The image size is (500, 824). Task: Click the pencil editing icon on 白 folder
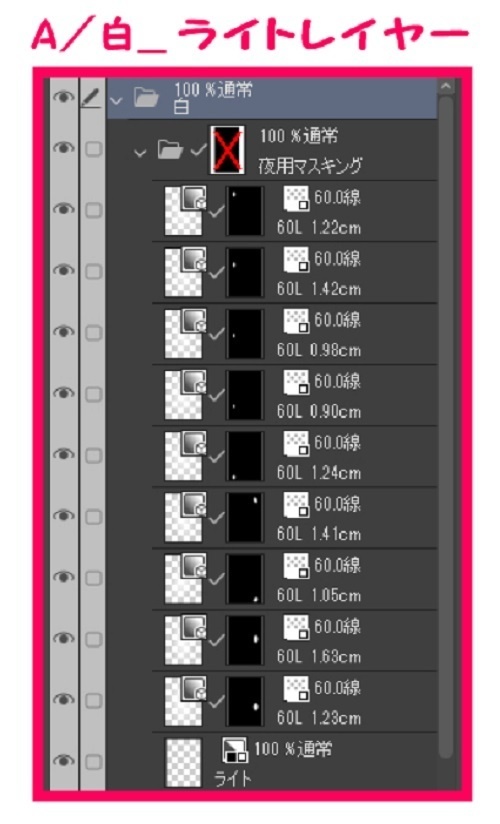coord(92,98)
